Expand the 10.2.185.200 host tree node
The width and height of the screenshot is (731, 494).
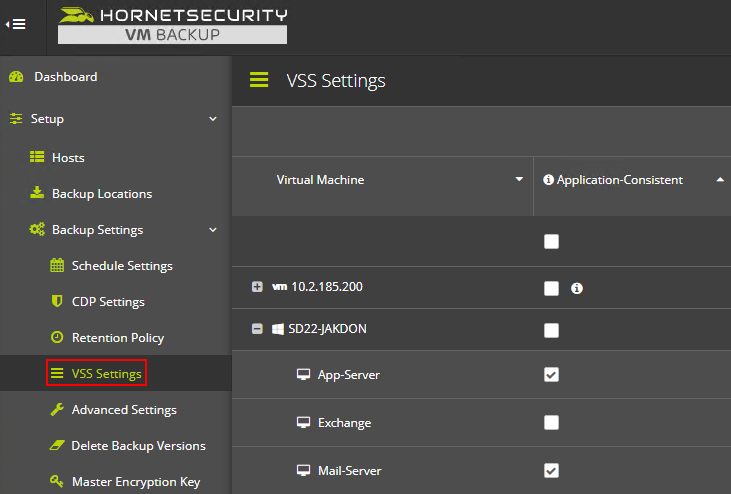[257, 287]
